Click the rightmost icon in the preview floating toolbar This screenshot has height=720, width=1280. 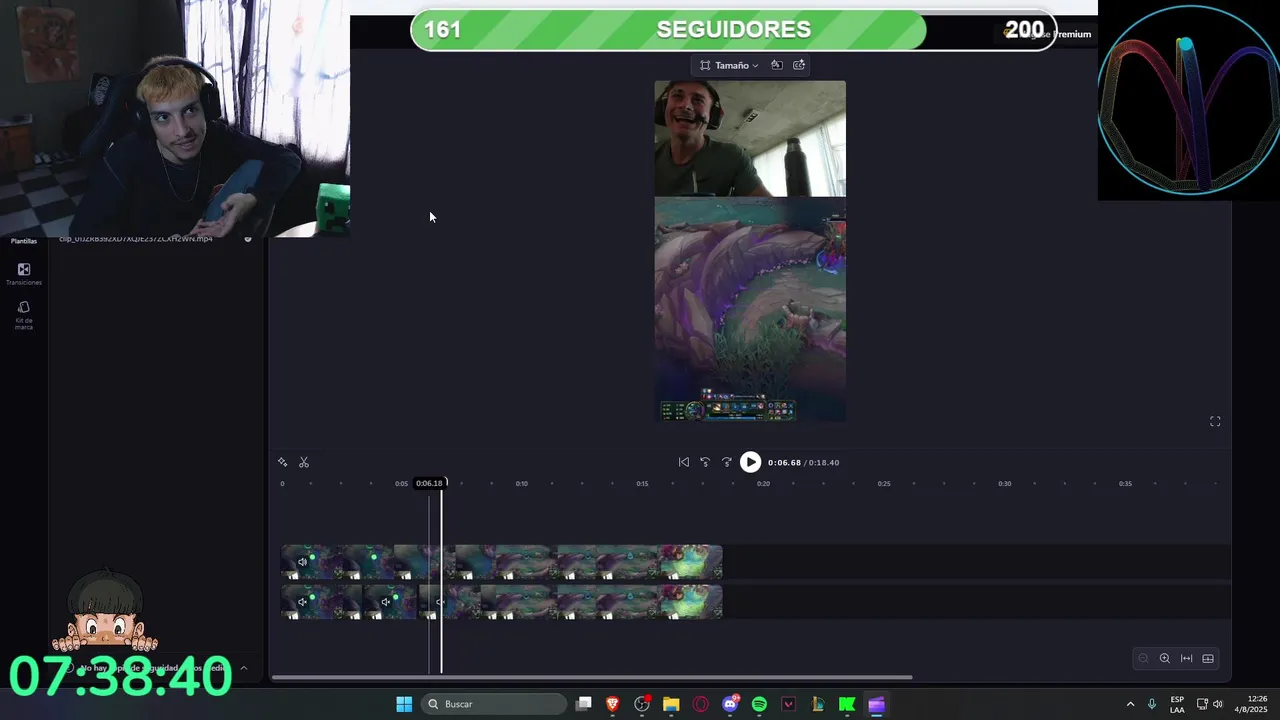click(x=799, y=65)
